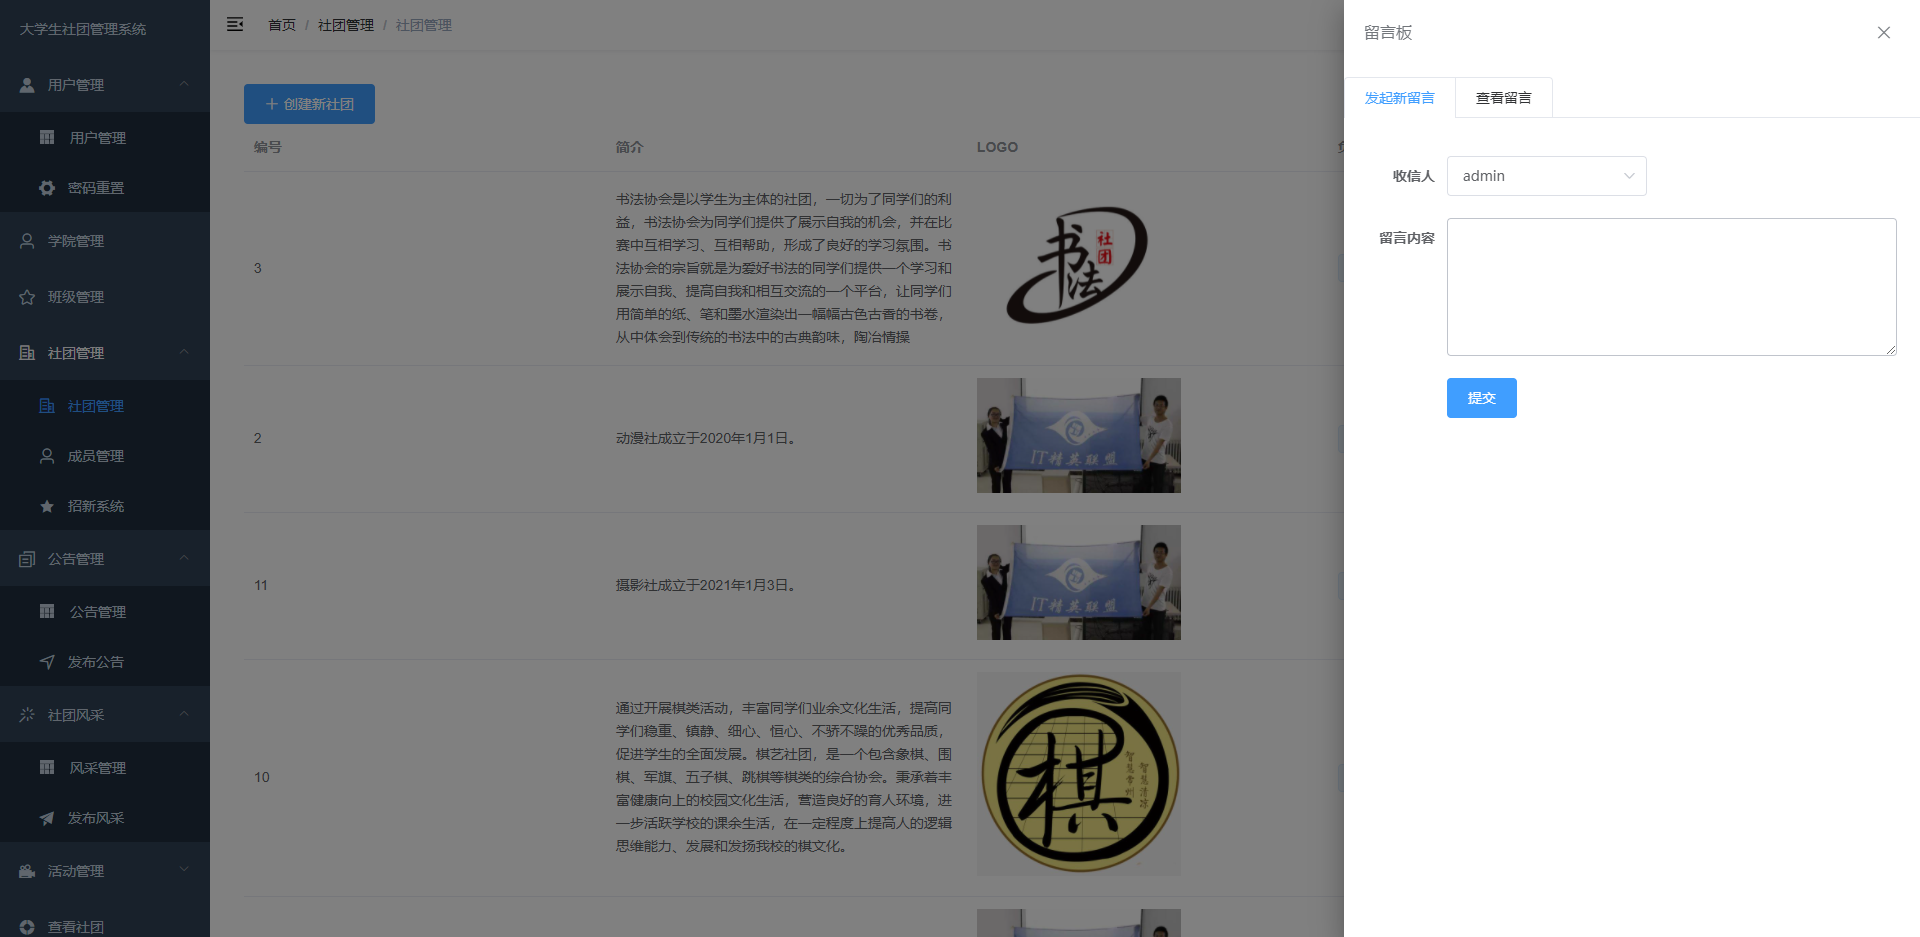View the chess club 棋 logo thumbnail

(1078, 773)
